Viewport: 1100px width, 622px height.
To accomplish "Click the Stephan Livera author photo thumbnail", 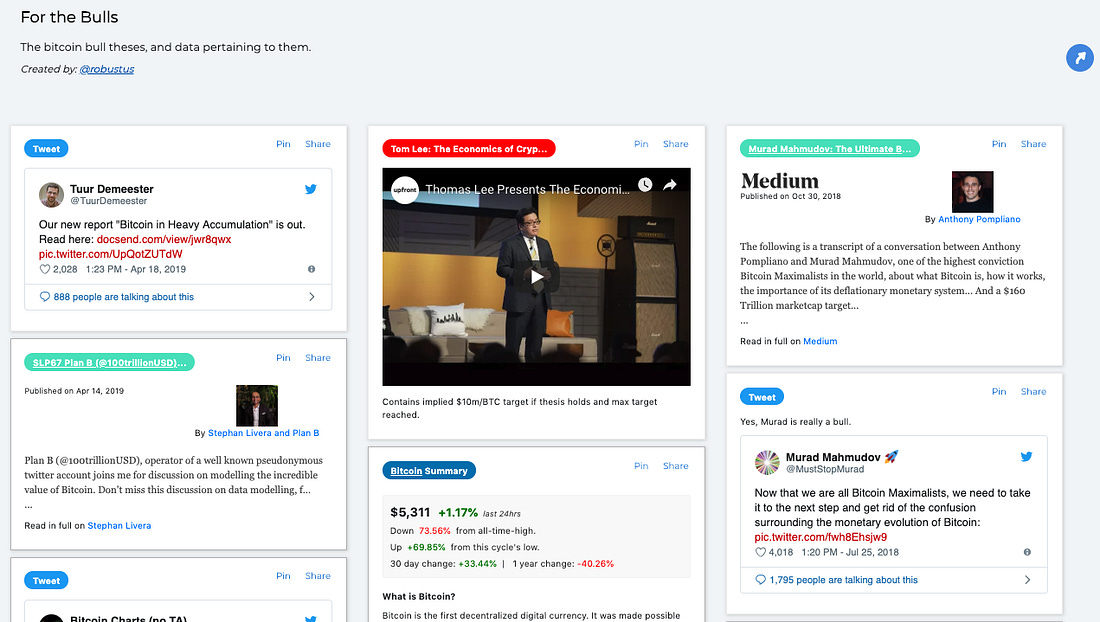I will [x=257, y=406].
